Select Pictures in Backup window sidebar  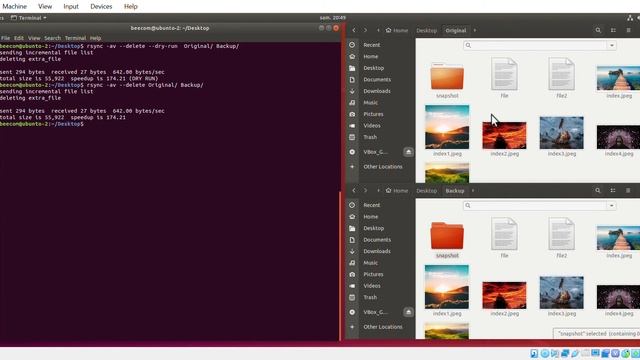(x=373, y=274)
